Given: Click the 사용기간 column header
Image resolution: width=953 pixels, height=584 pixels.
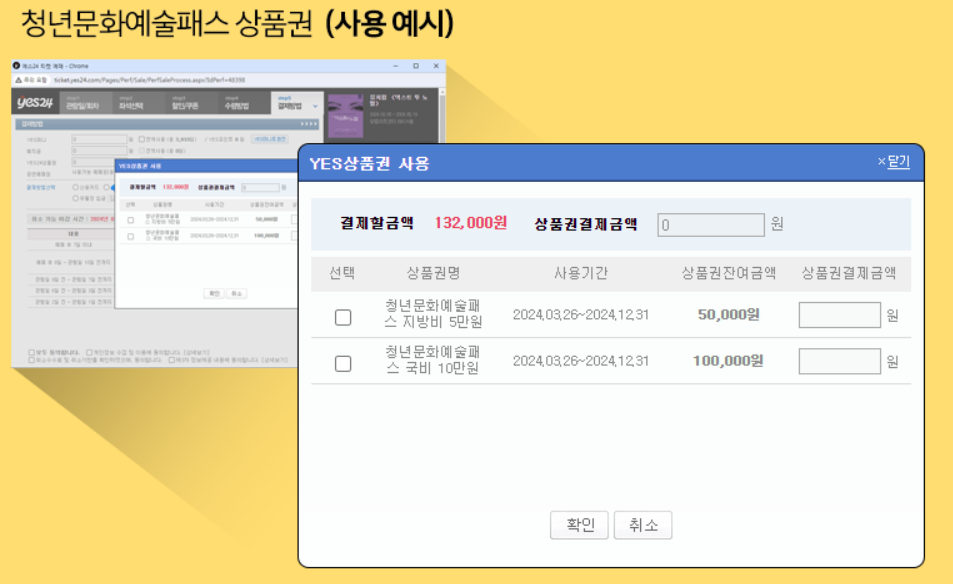Looking at the screenshot, I should coord(580,273).
